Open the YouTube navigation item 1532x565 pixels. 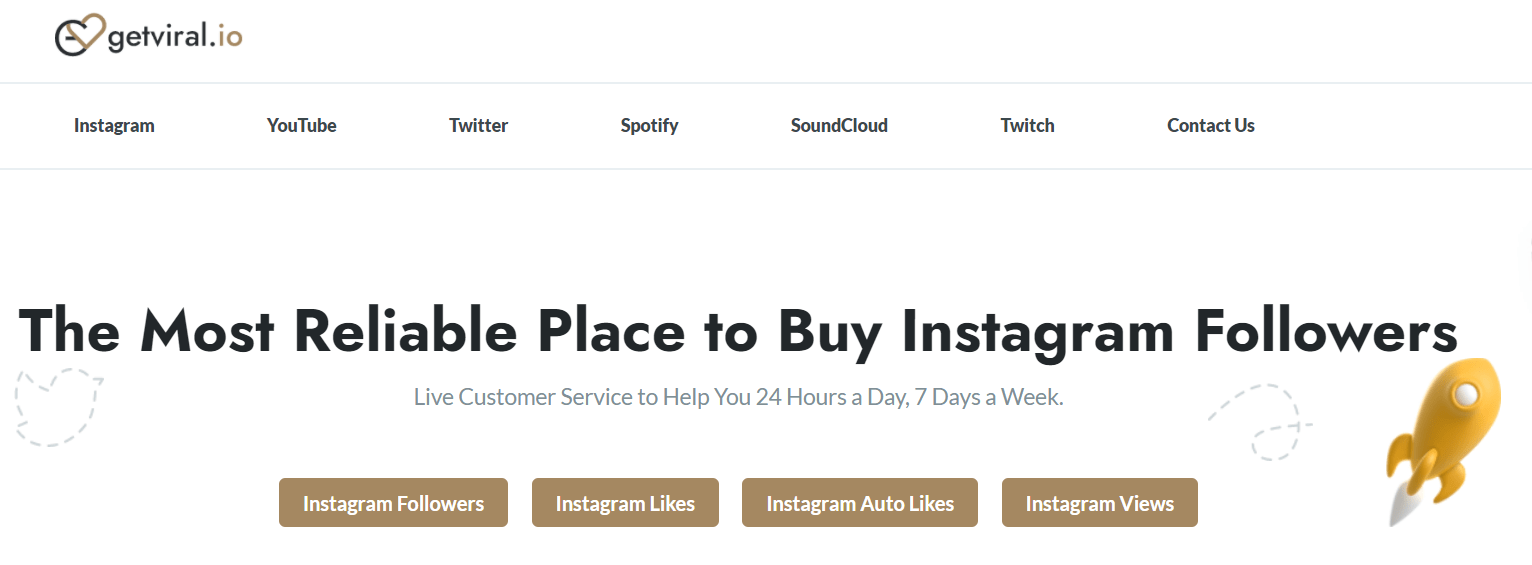301,126
